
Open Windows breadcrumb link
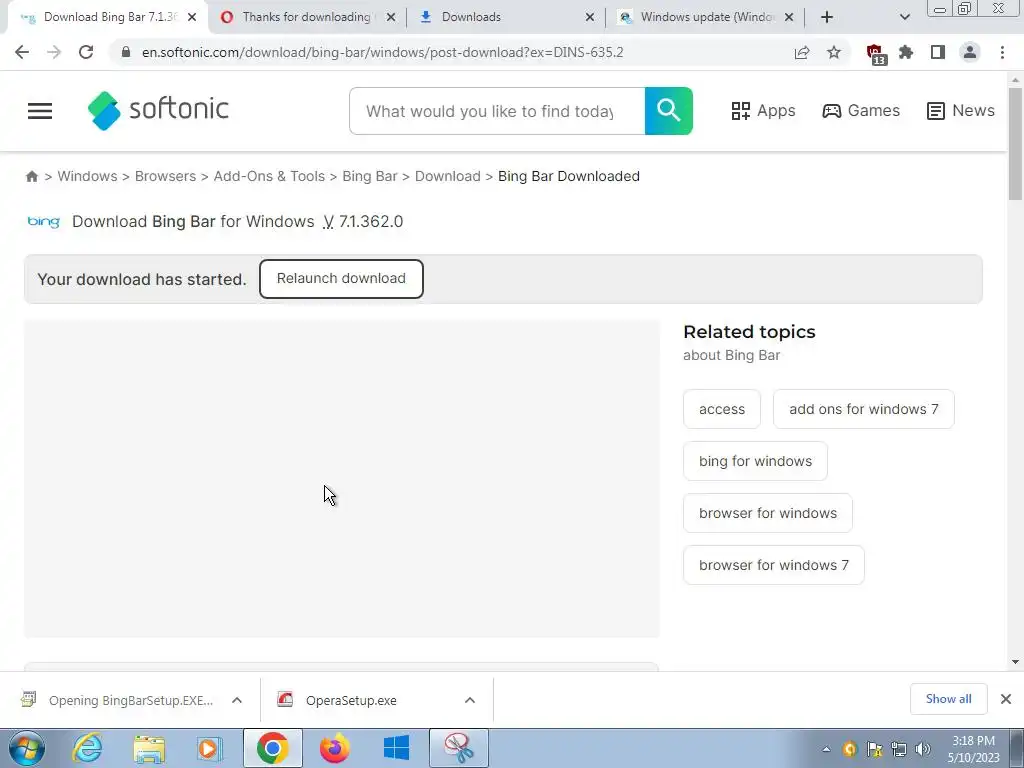(x=88, y=176)
